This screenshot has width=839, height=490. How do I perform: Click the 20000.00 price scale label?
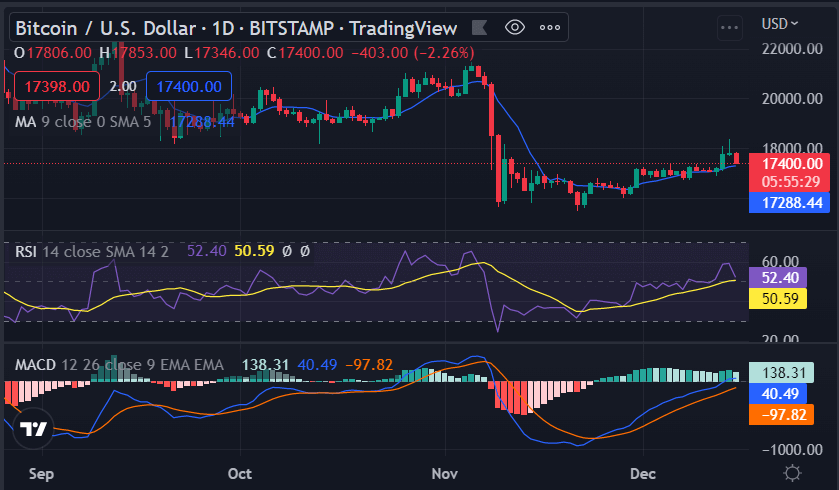coord(792,98)
